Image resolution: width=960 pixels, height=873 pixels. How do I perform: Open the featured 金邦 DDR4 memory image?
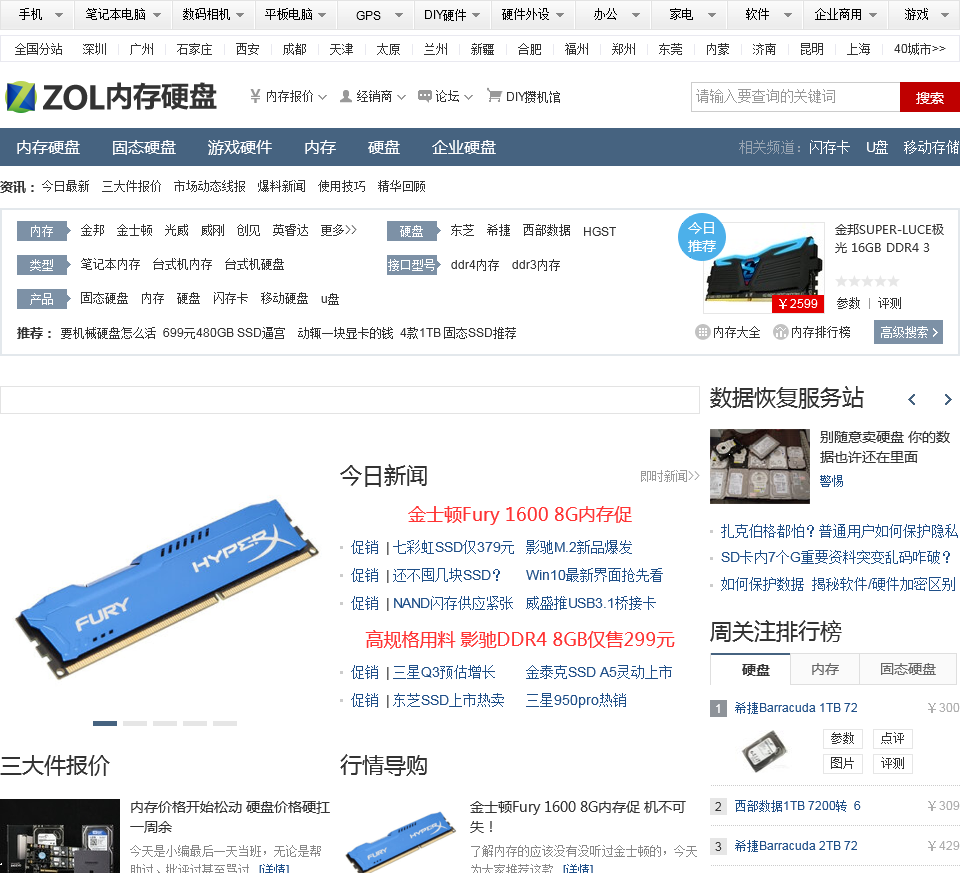click(x=763, y=268)
